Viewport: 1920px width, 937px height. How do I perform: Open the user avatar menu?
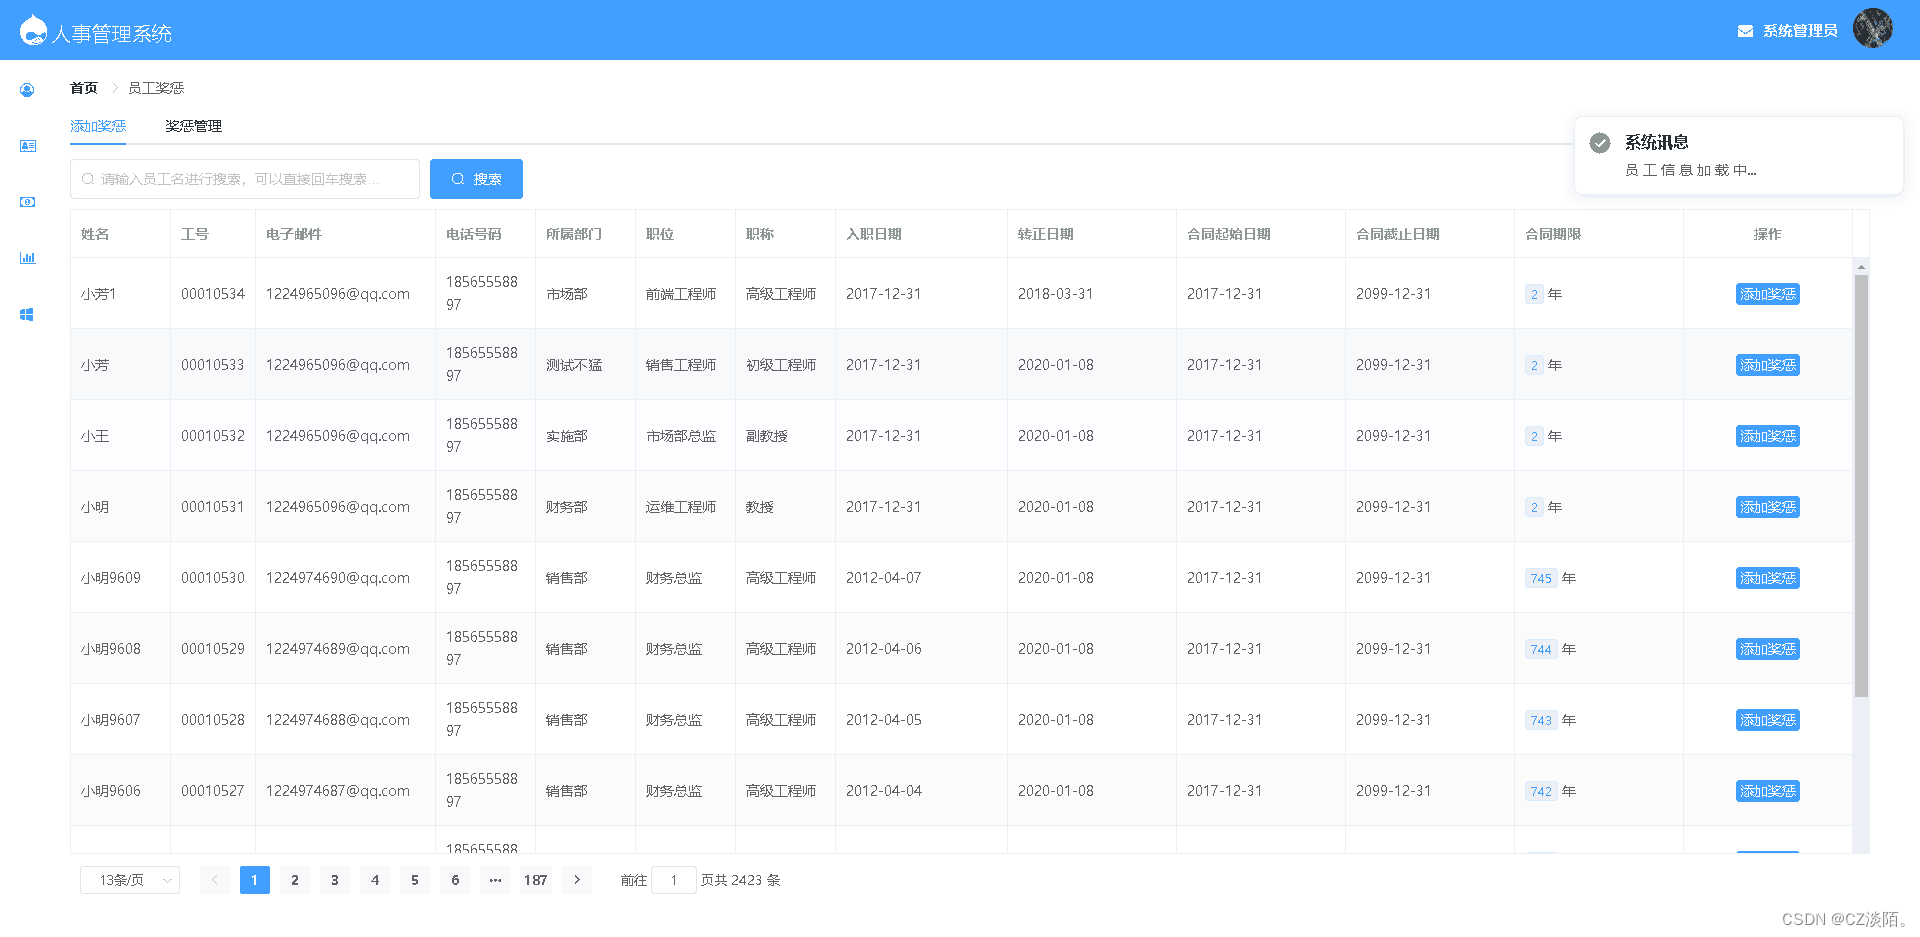1872,29
